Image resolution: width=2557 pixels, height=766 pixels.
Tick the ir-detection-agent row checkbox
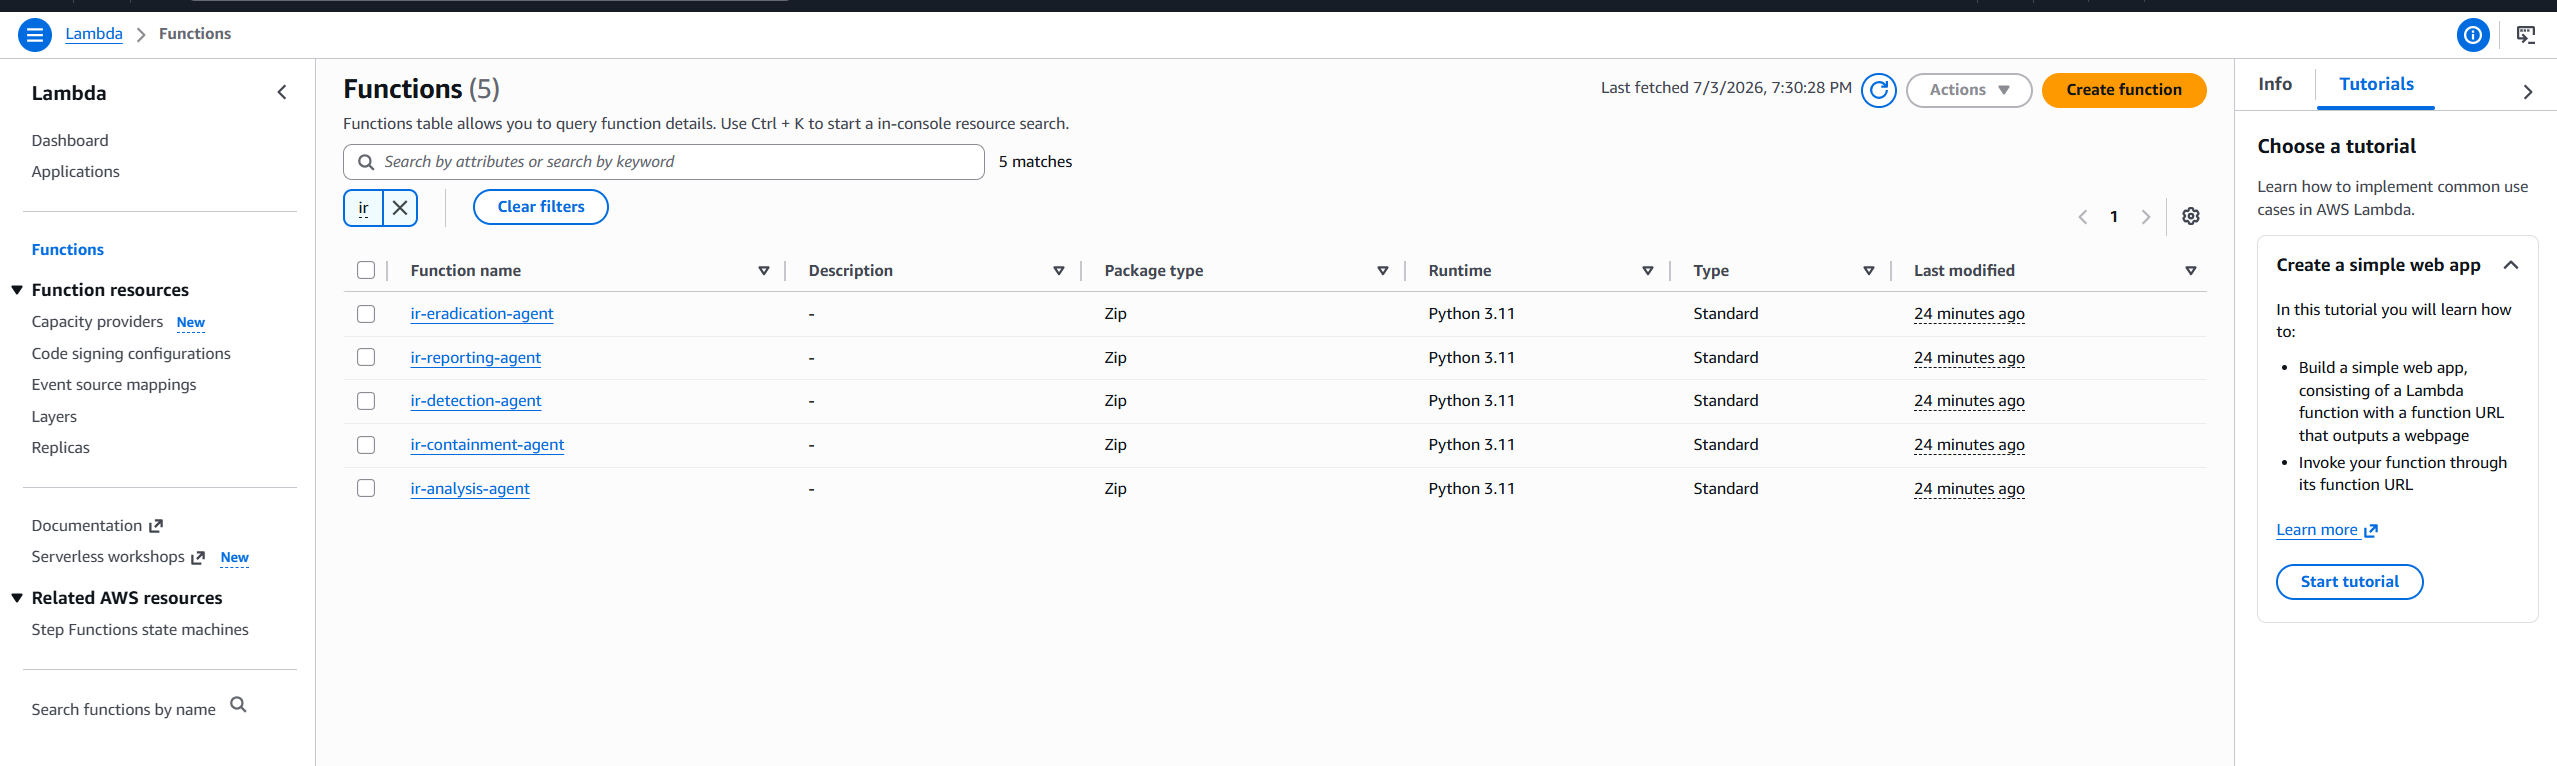366,401
